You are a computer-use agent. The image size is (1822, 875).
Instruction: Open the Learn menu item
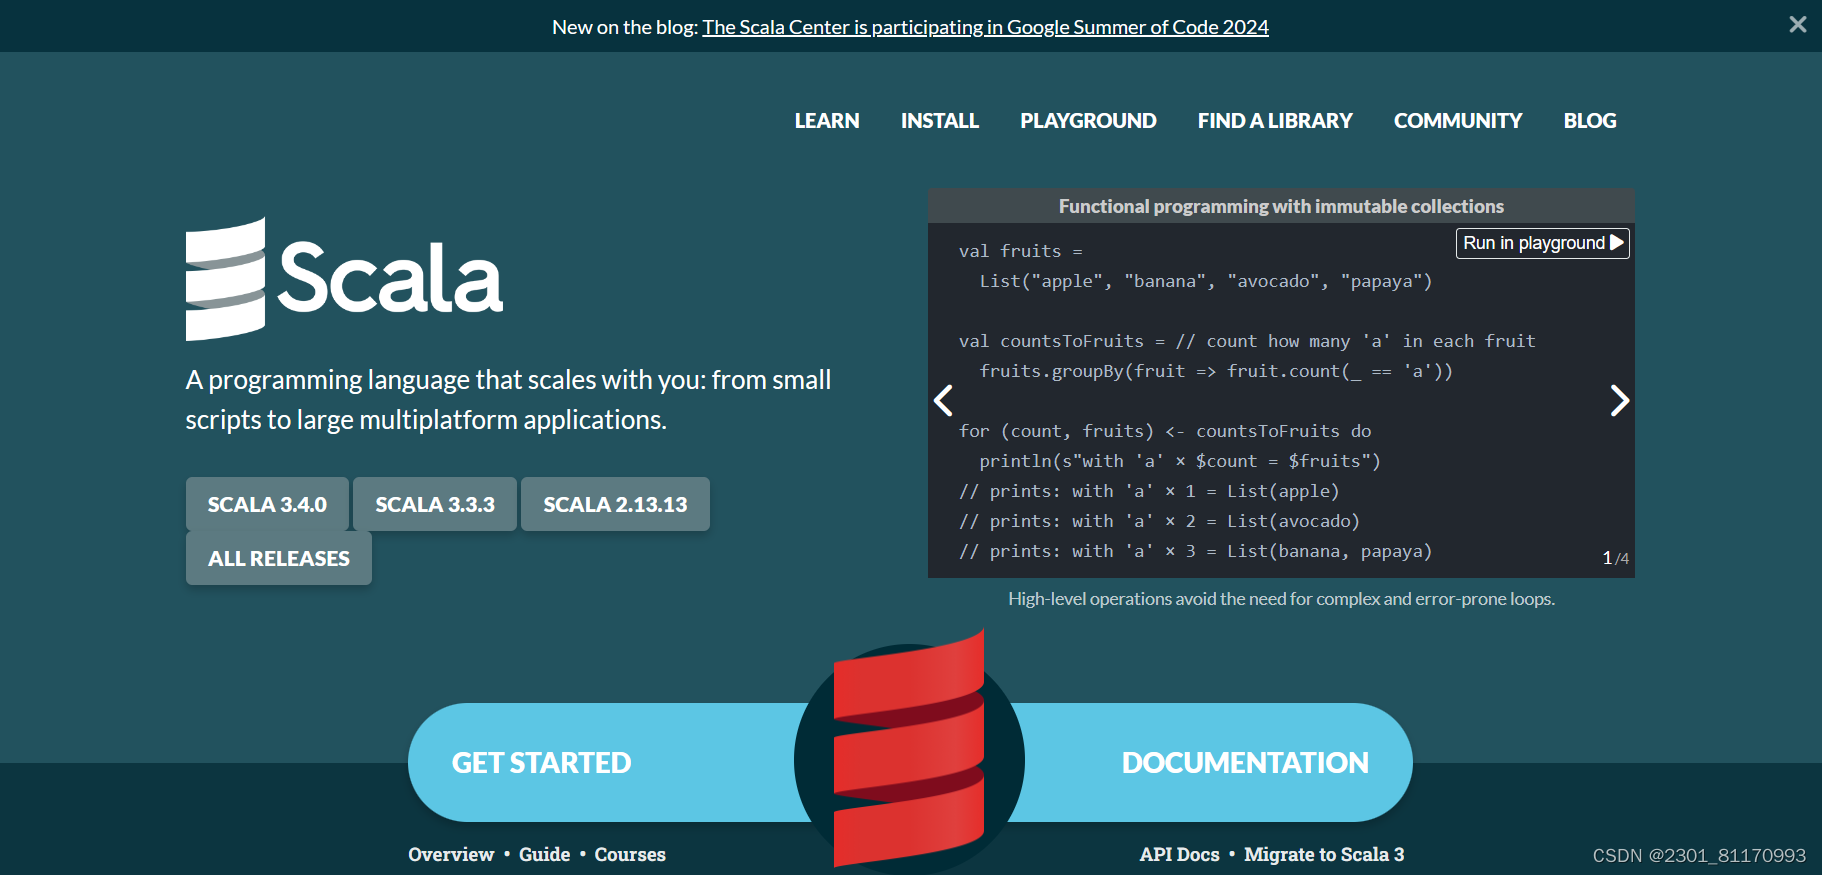coord(827,121)
